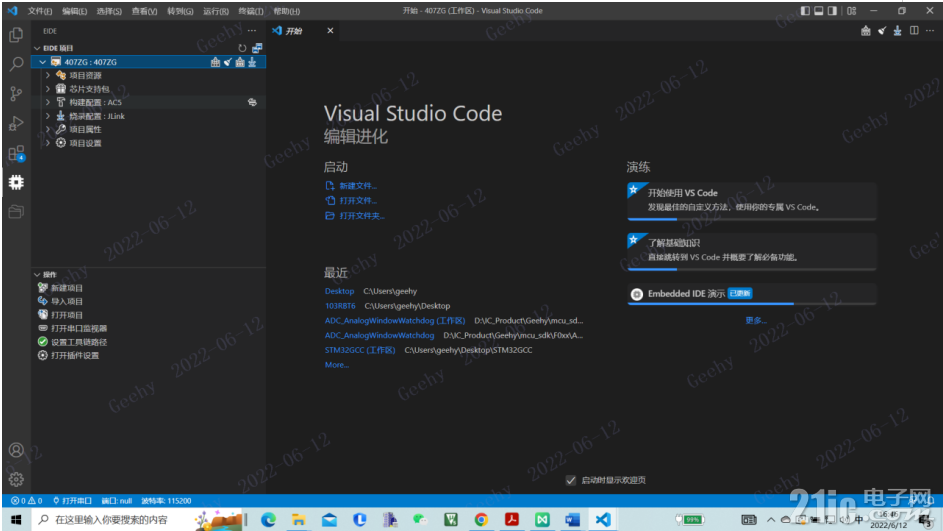Open the Explorer view in activity bar
943x531 pixels.
point(16,35)
